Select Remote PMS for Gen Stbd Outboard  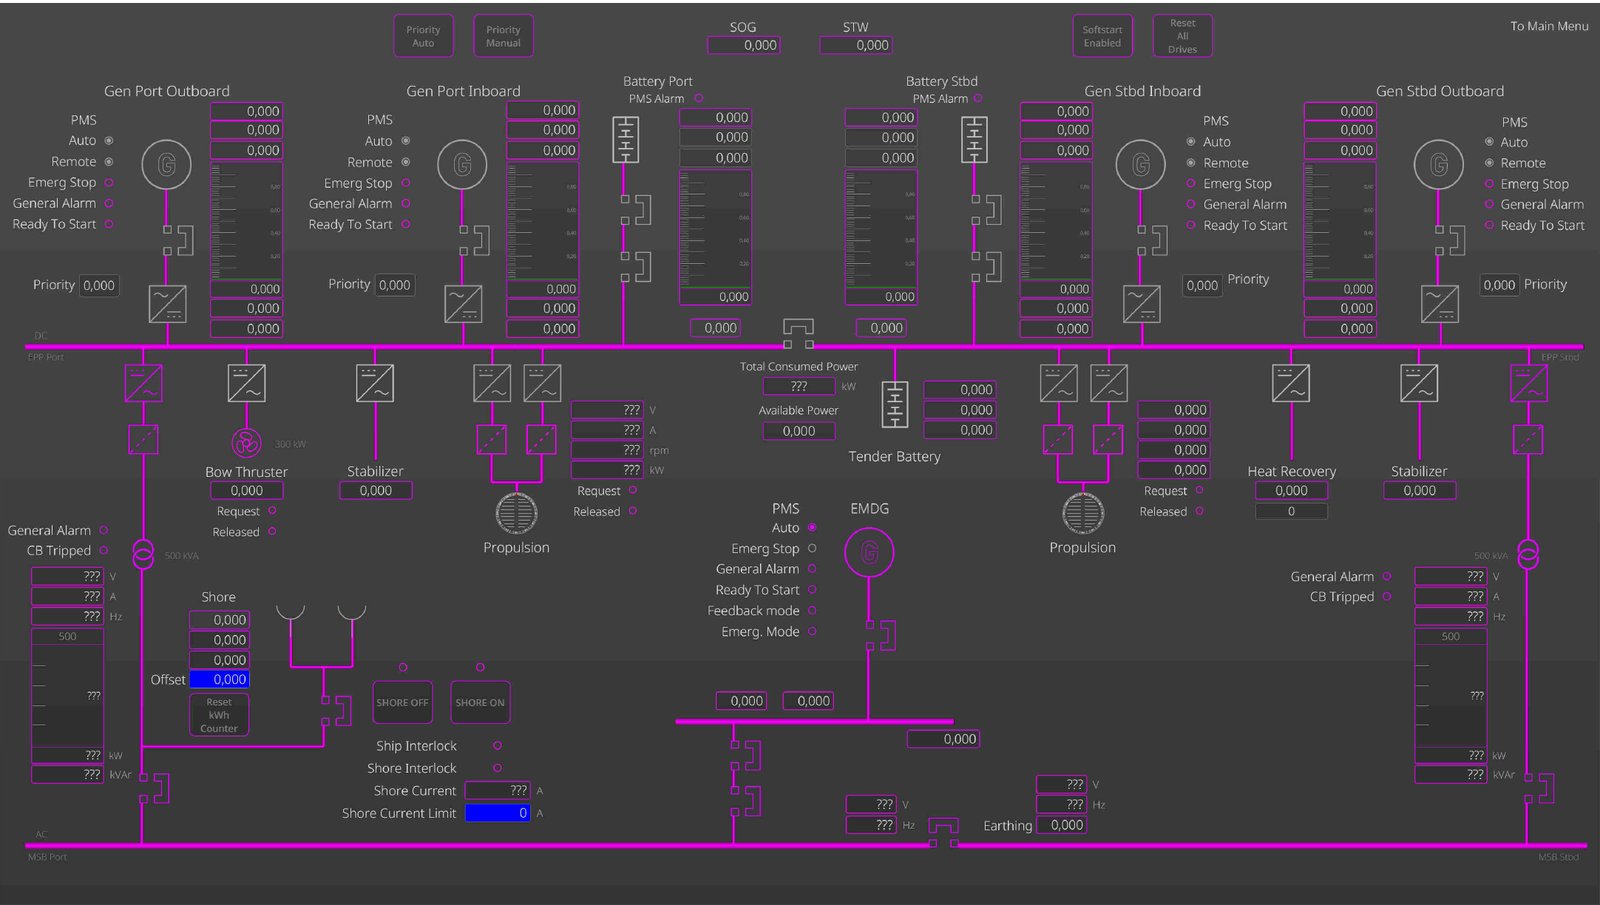coord(1489,163)
